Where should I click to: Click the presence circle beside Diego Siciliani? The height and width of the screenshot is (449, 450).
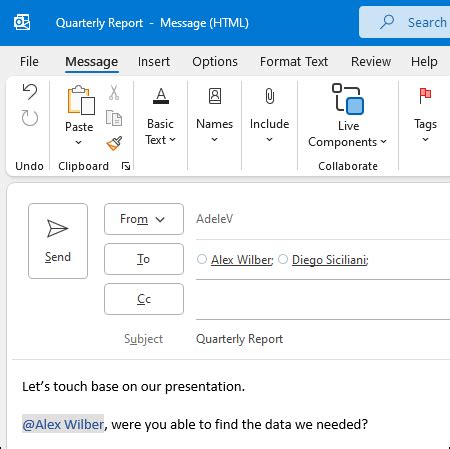(x=283, y=259)
